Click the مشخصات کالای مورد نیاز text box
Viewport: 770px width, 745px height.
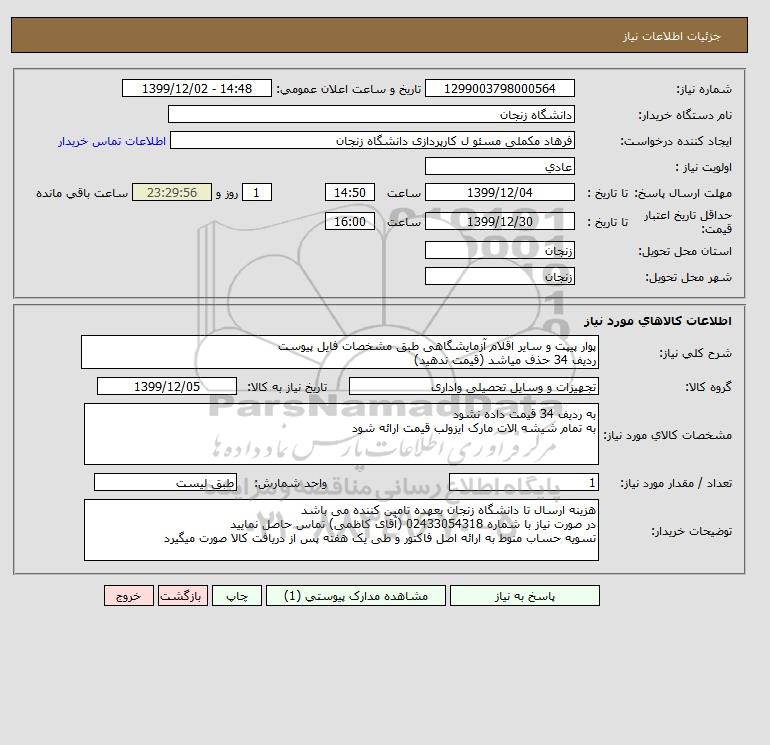[x=341, y=434]
